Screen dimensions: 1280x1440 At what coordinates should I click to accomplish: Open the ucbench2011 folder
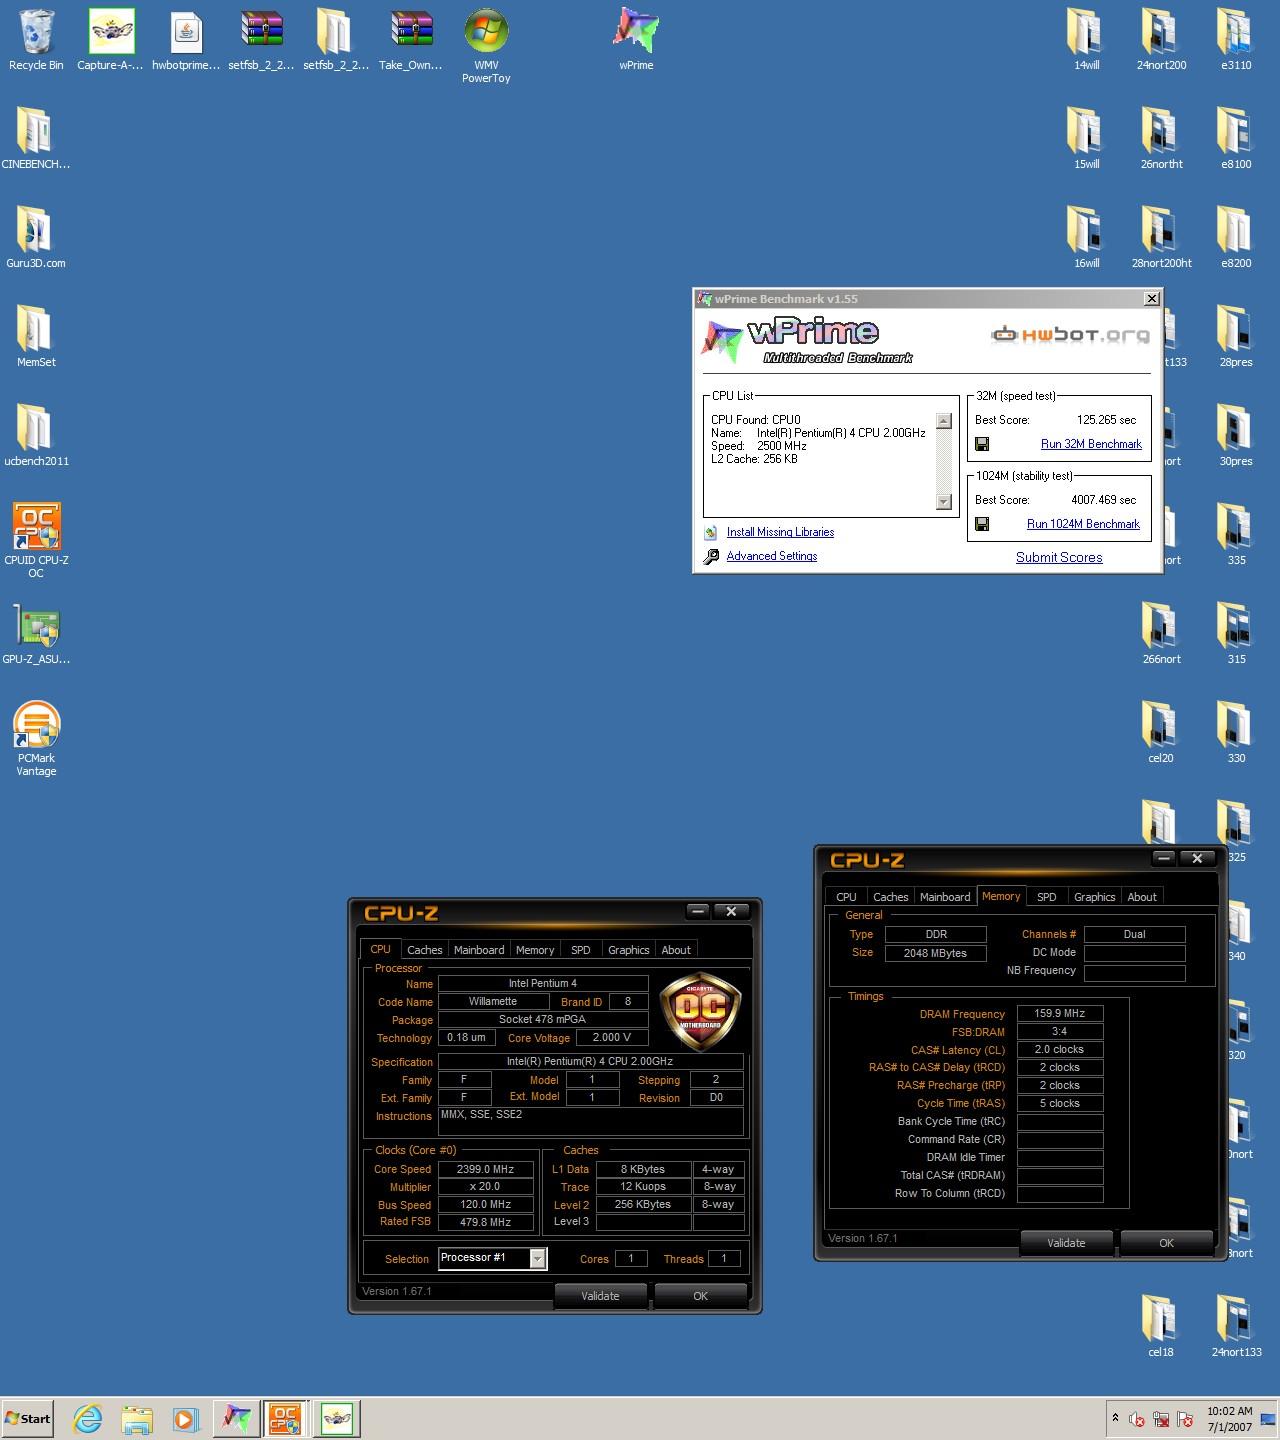point(36,435)
